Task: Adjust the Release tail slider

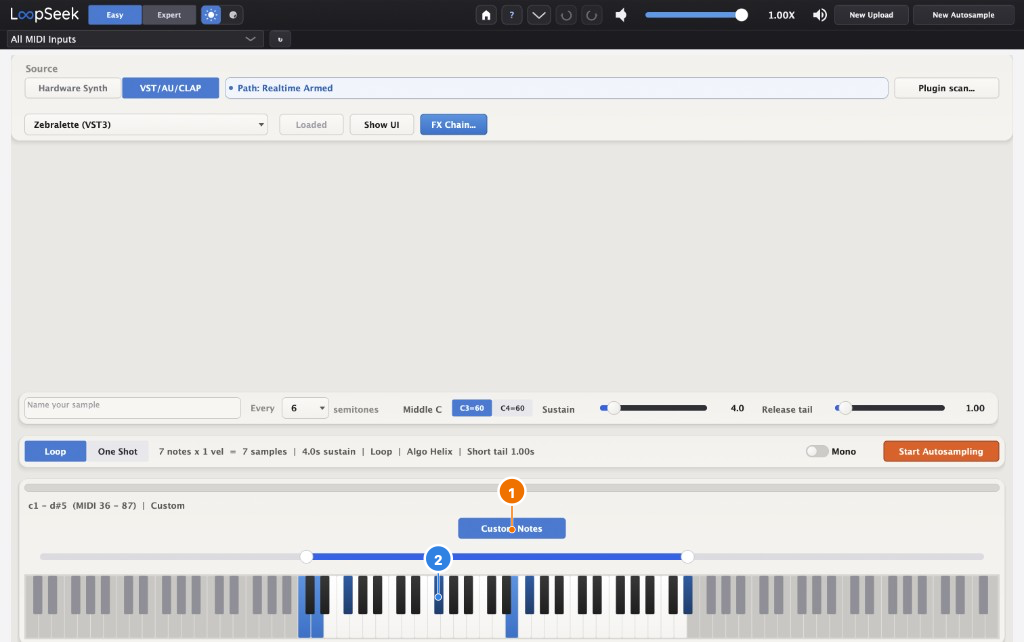Action: 889,408
